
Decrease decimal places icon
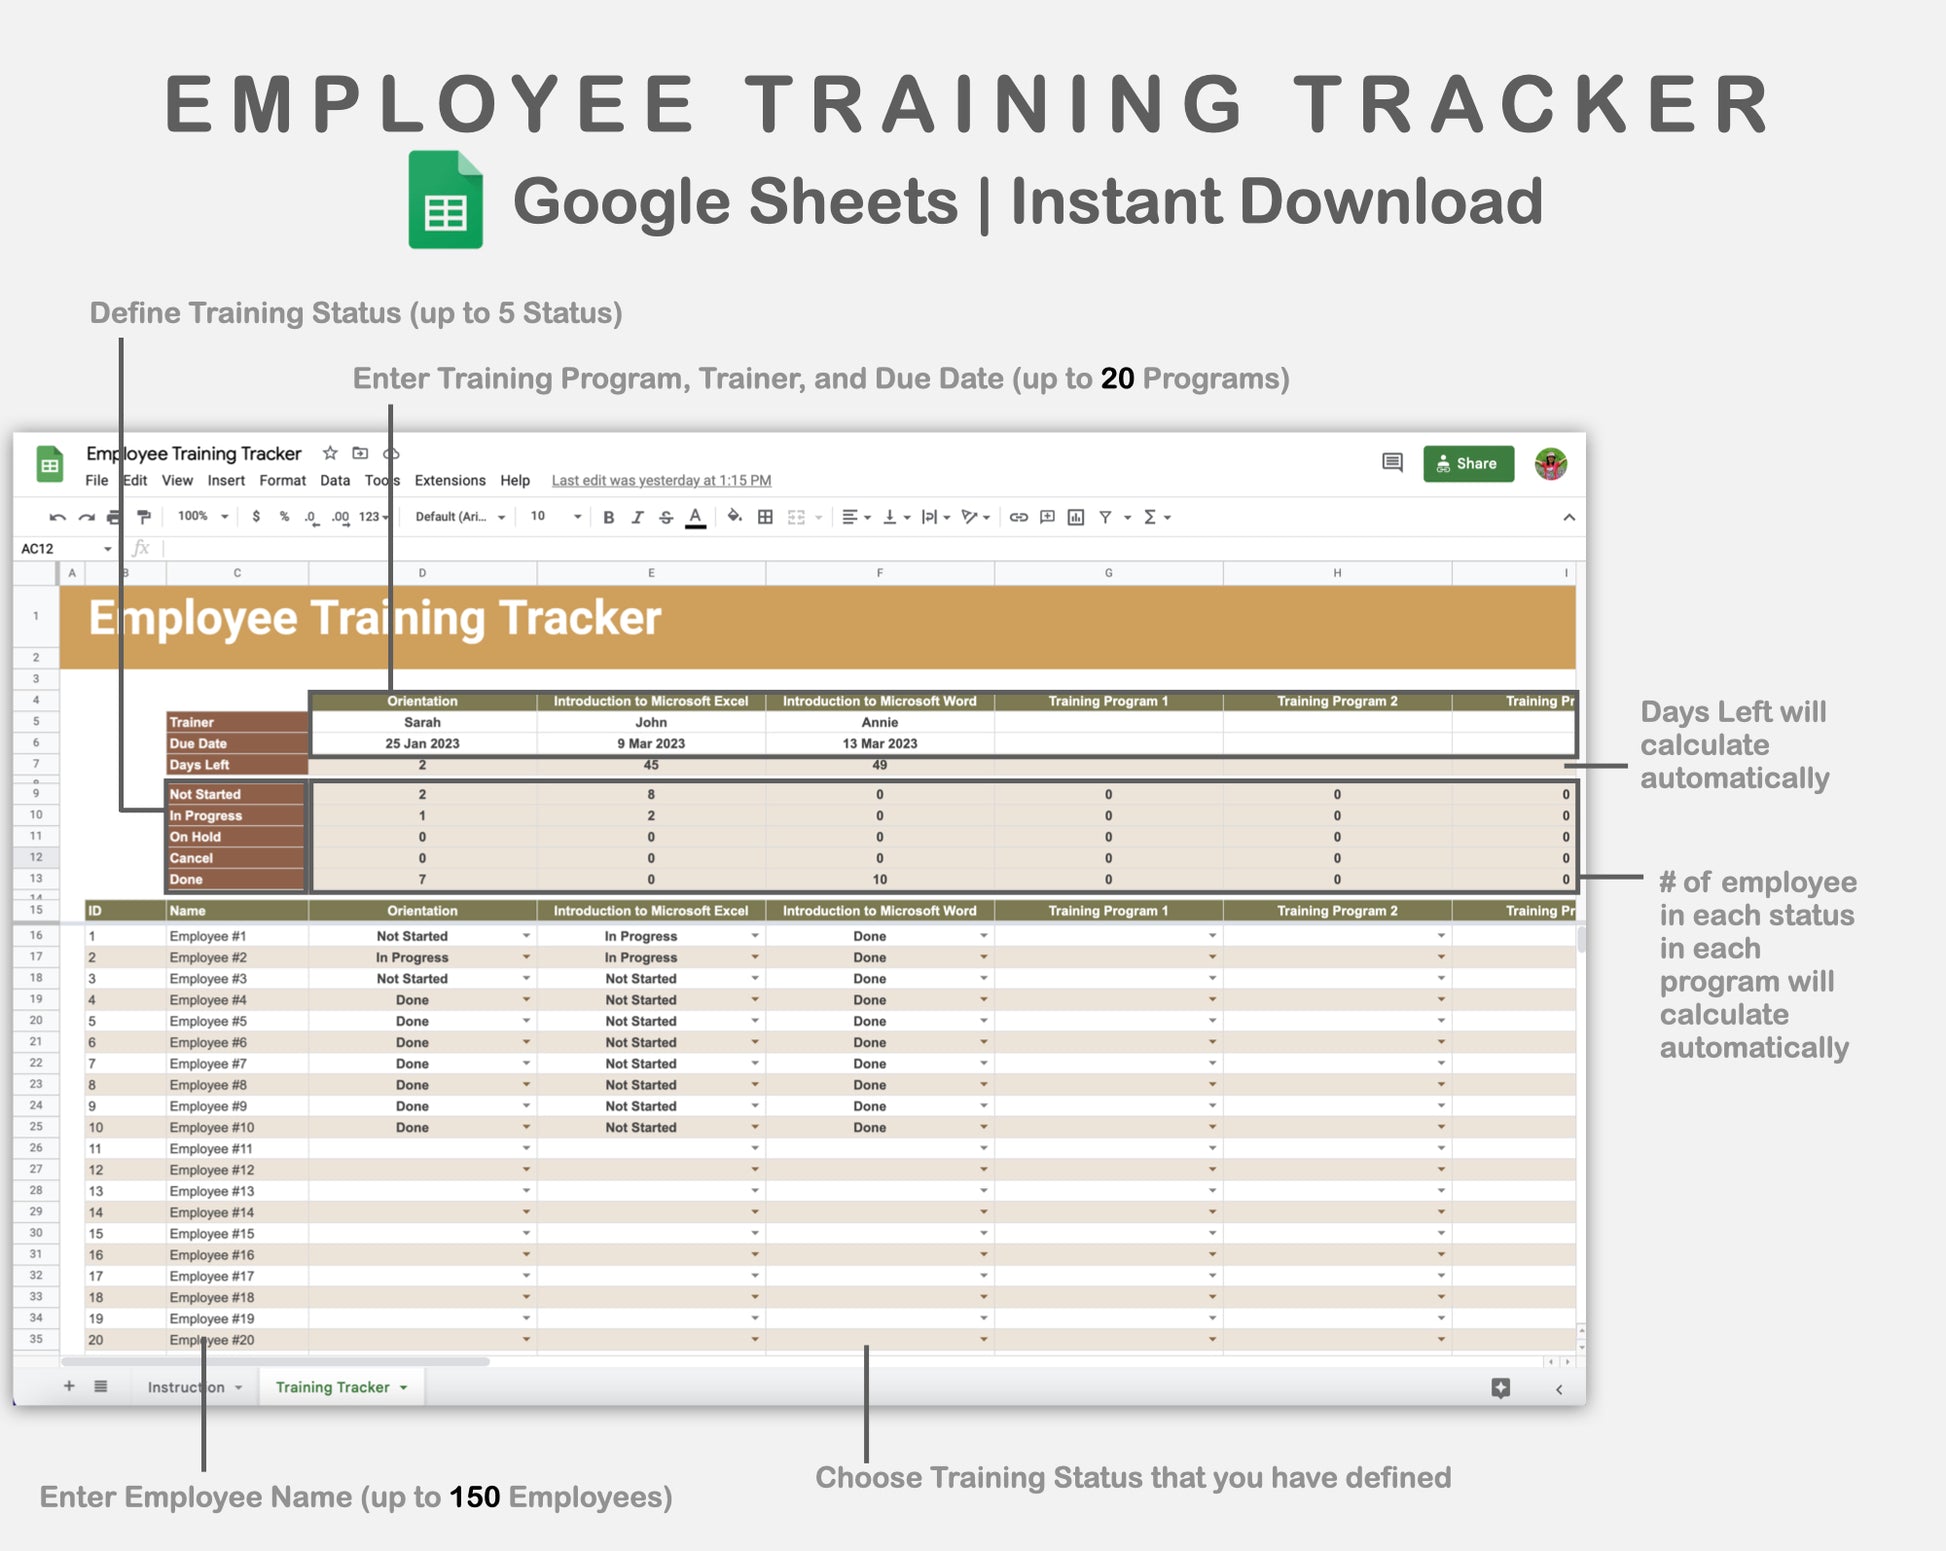[x=311, y=517]
